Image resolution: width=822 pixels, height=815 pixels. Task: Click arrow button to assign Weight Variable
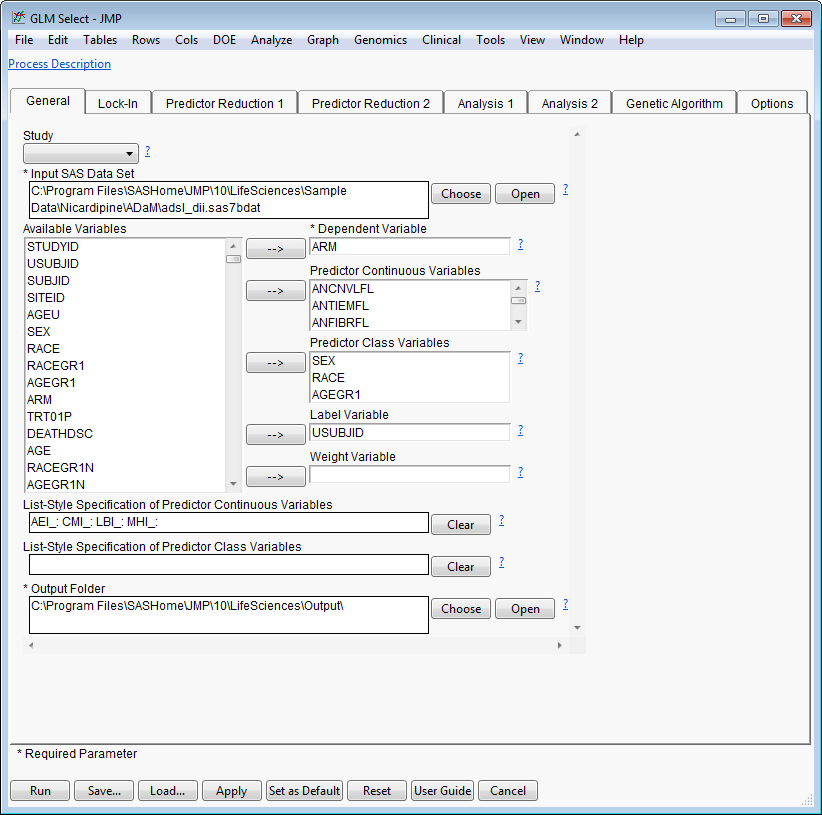[275, 477]
